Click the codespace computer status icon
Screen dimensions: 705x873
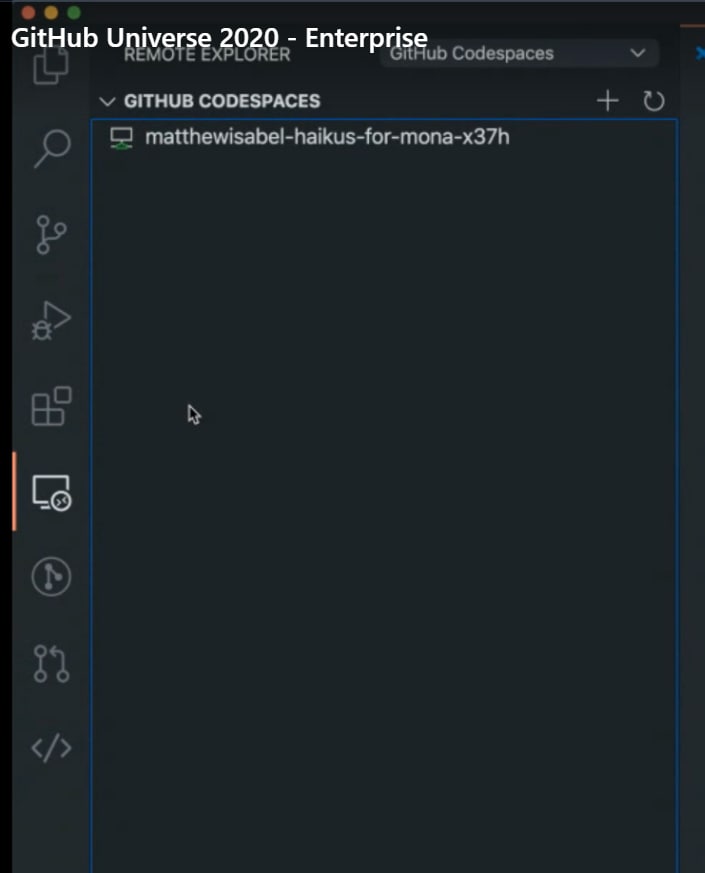(121, 138)
